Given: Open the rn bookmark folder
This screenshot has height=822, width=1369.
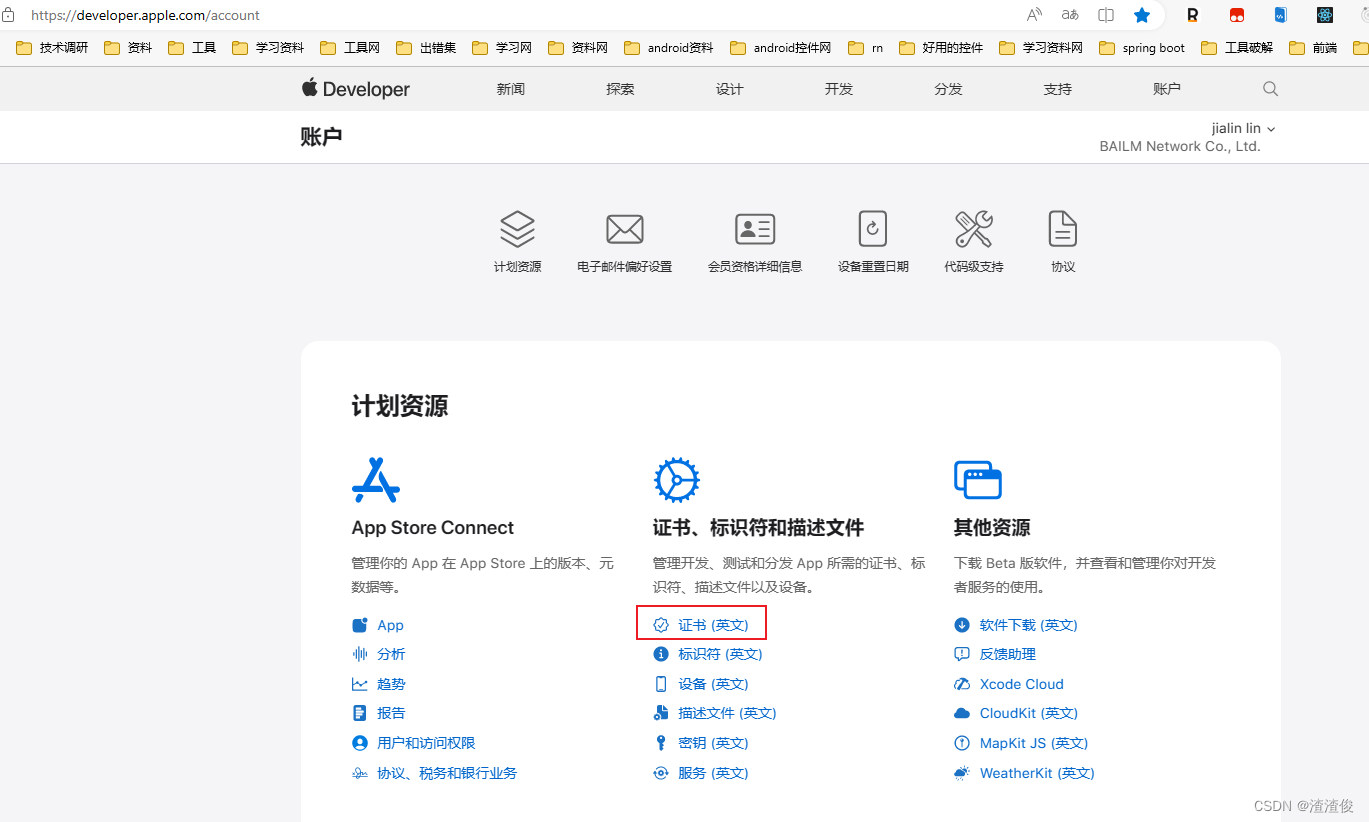Looking at the screenshot, I should [866, 47].
